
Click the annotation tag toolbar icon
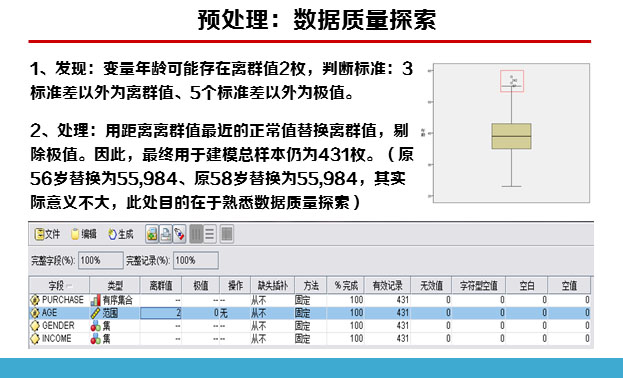point(180,234)
